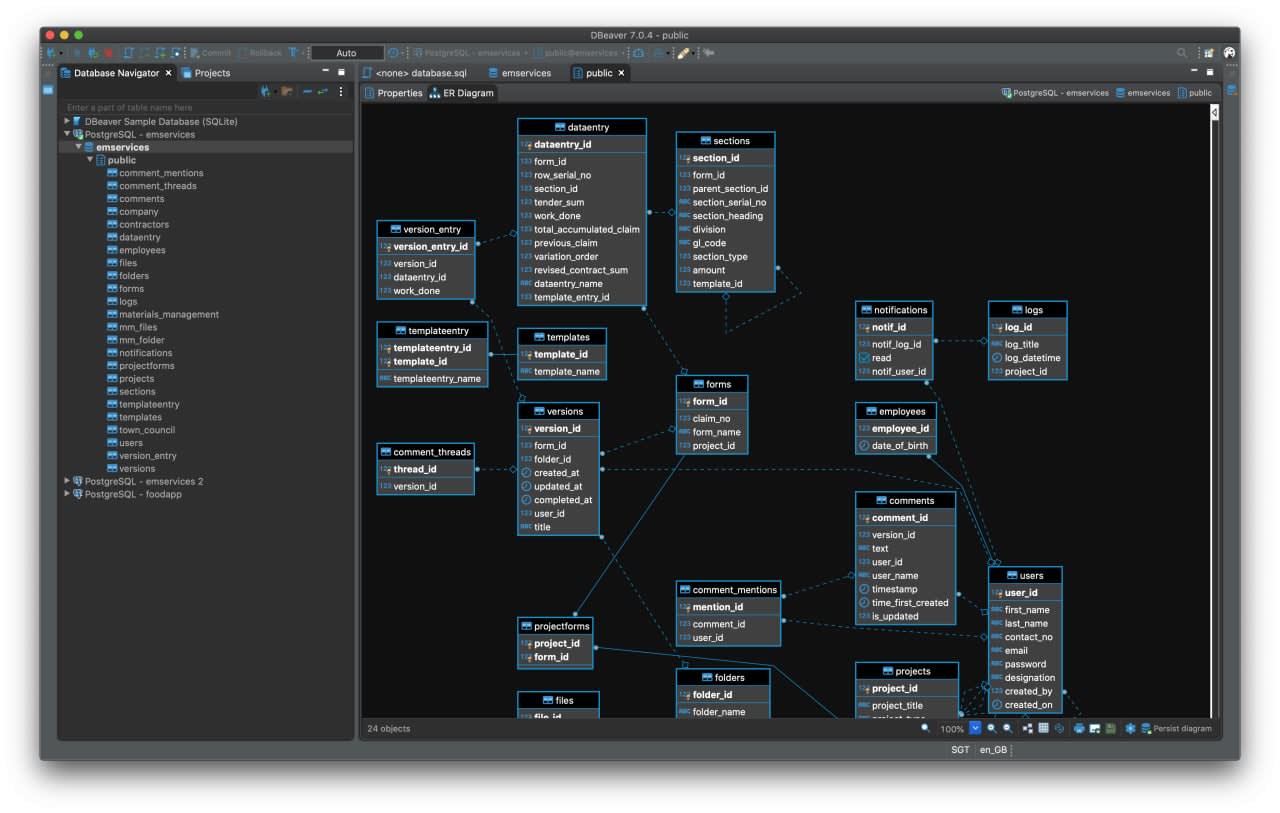Focus the table name filter field
The image size is (1280, 813).
click(205, 107)
